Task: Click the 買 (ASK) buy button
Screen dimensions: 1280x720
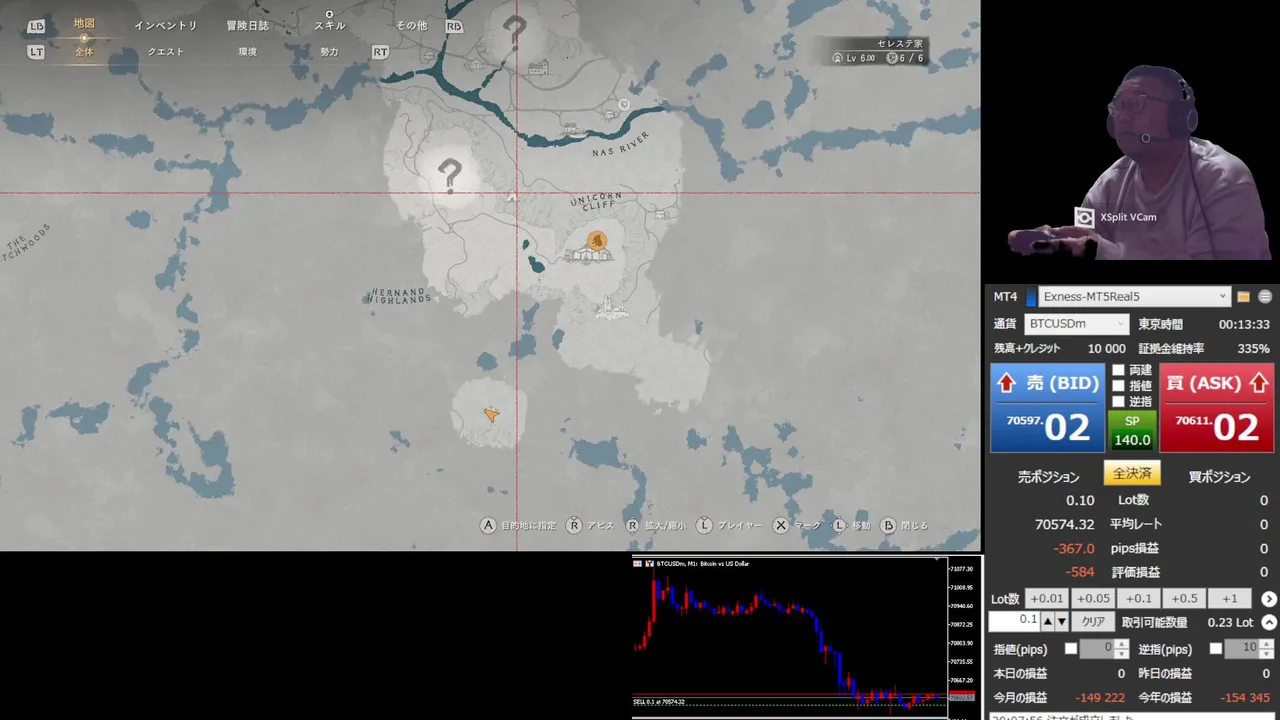Action: coord(1216,408)
